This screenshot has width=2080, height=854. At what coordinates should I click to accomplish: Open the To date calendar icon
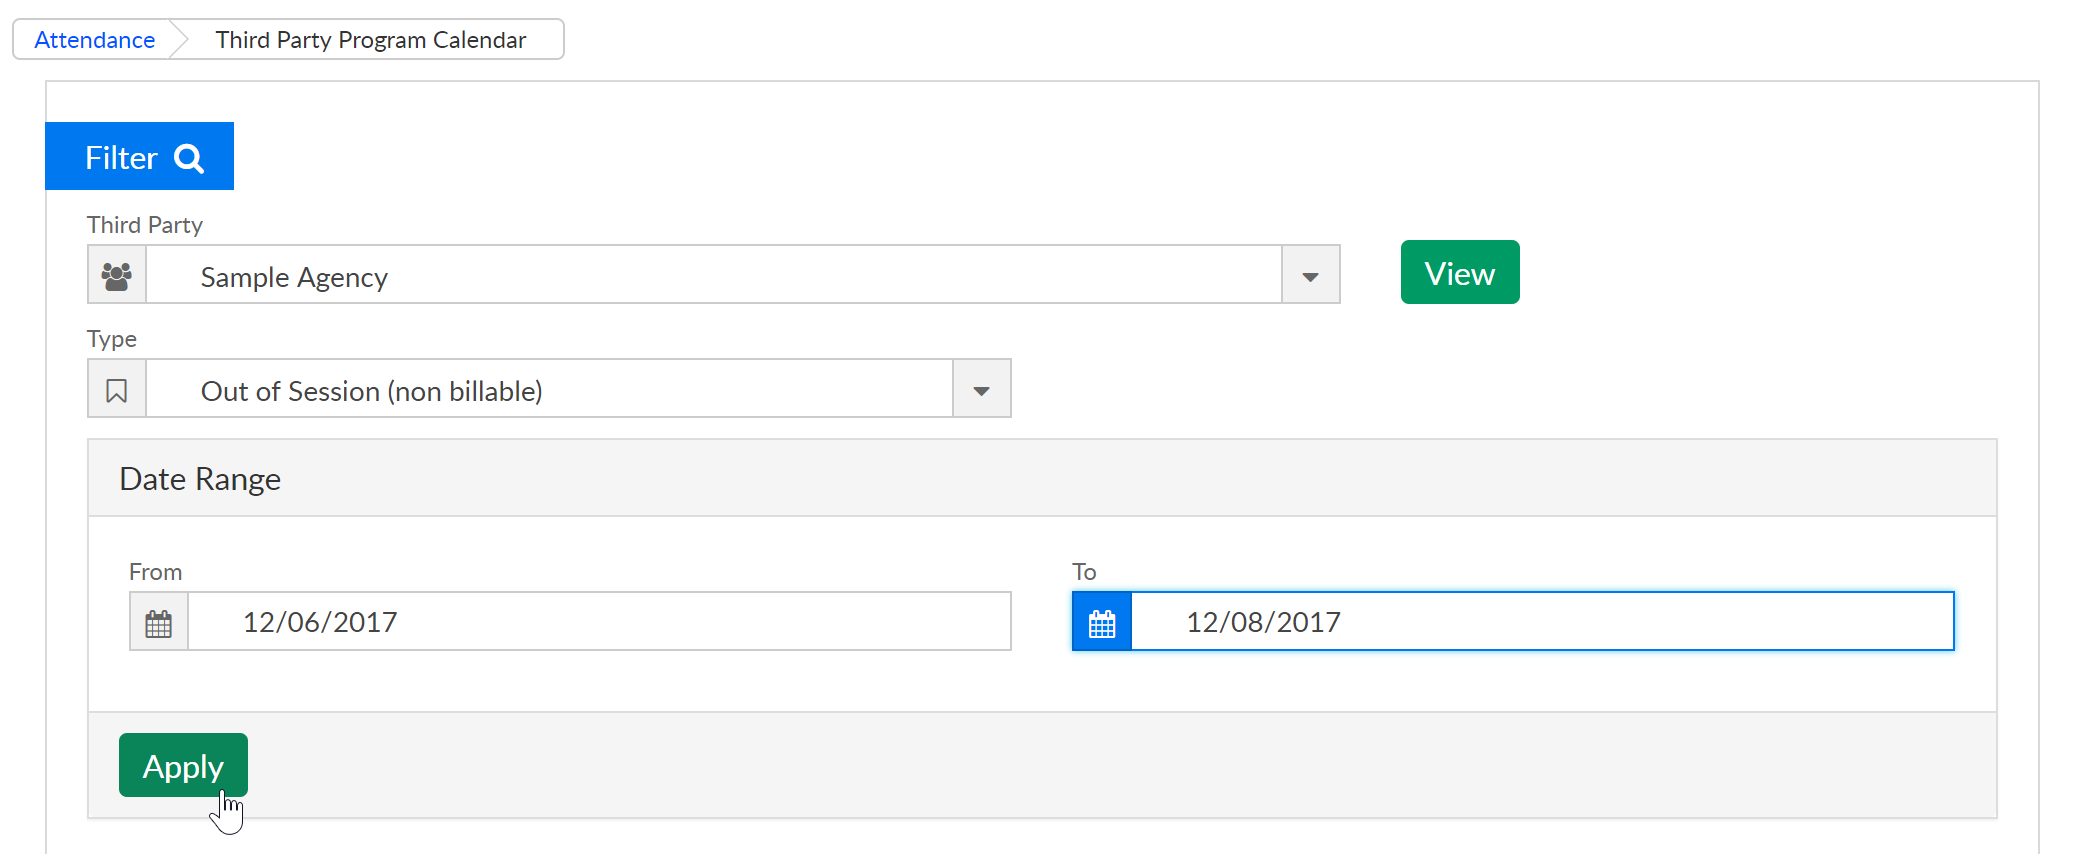(x=1102, y=622)
